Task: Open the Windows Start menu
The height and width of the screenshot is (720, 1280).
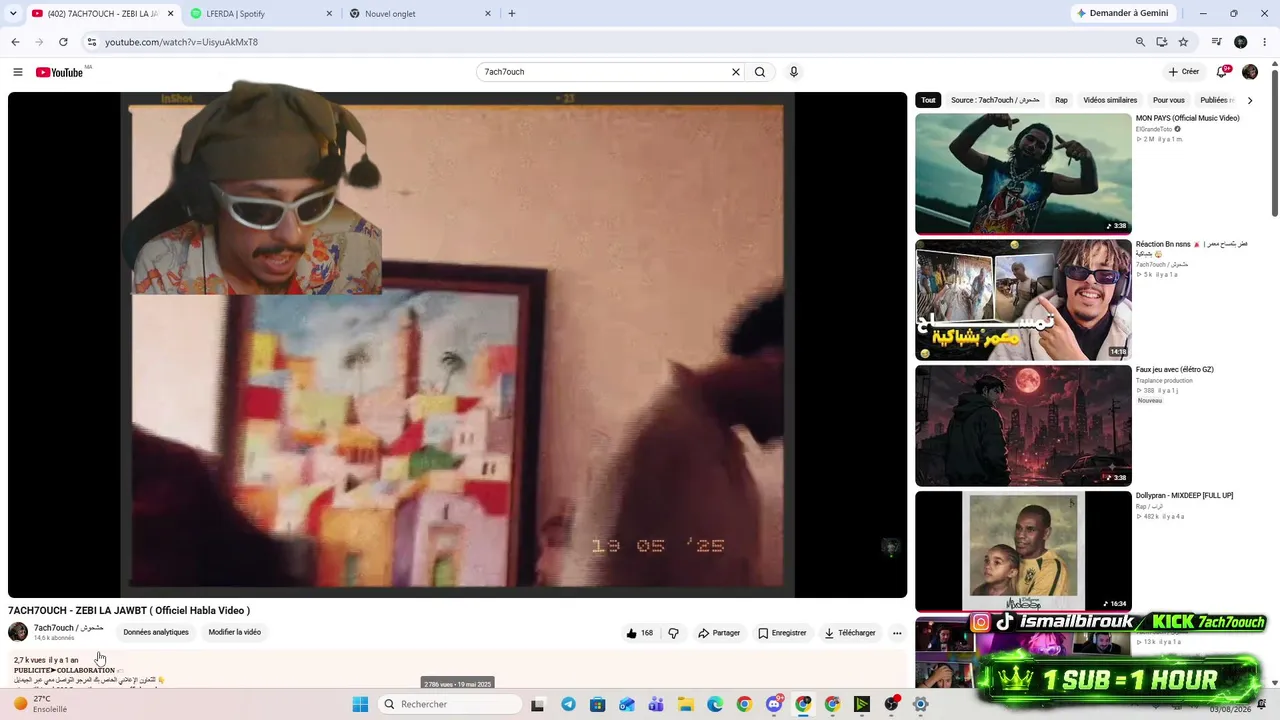Action: 360,704
